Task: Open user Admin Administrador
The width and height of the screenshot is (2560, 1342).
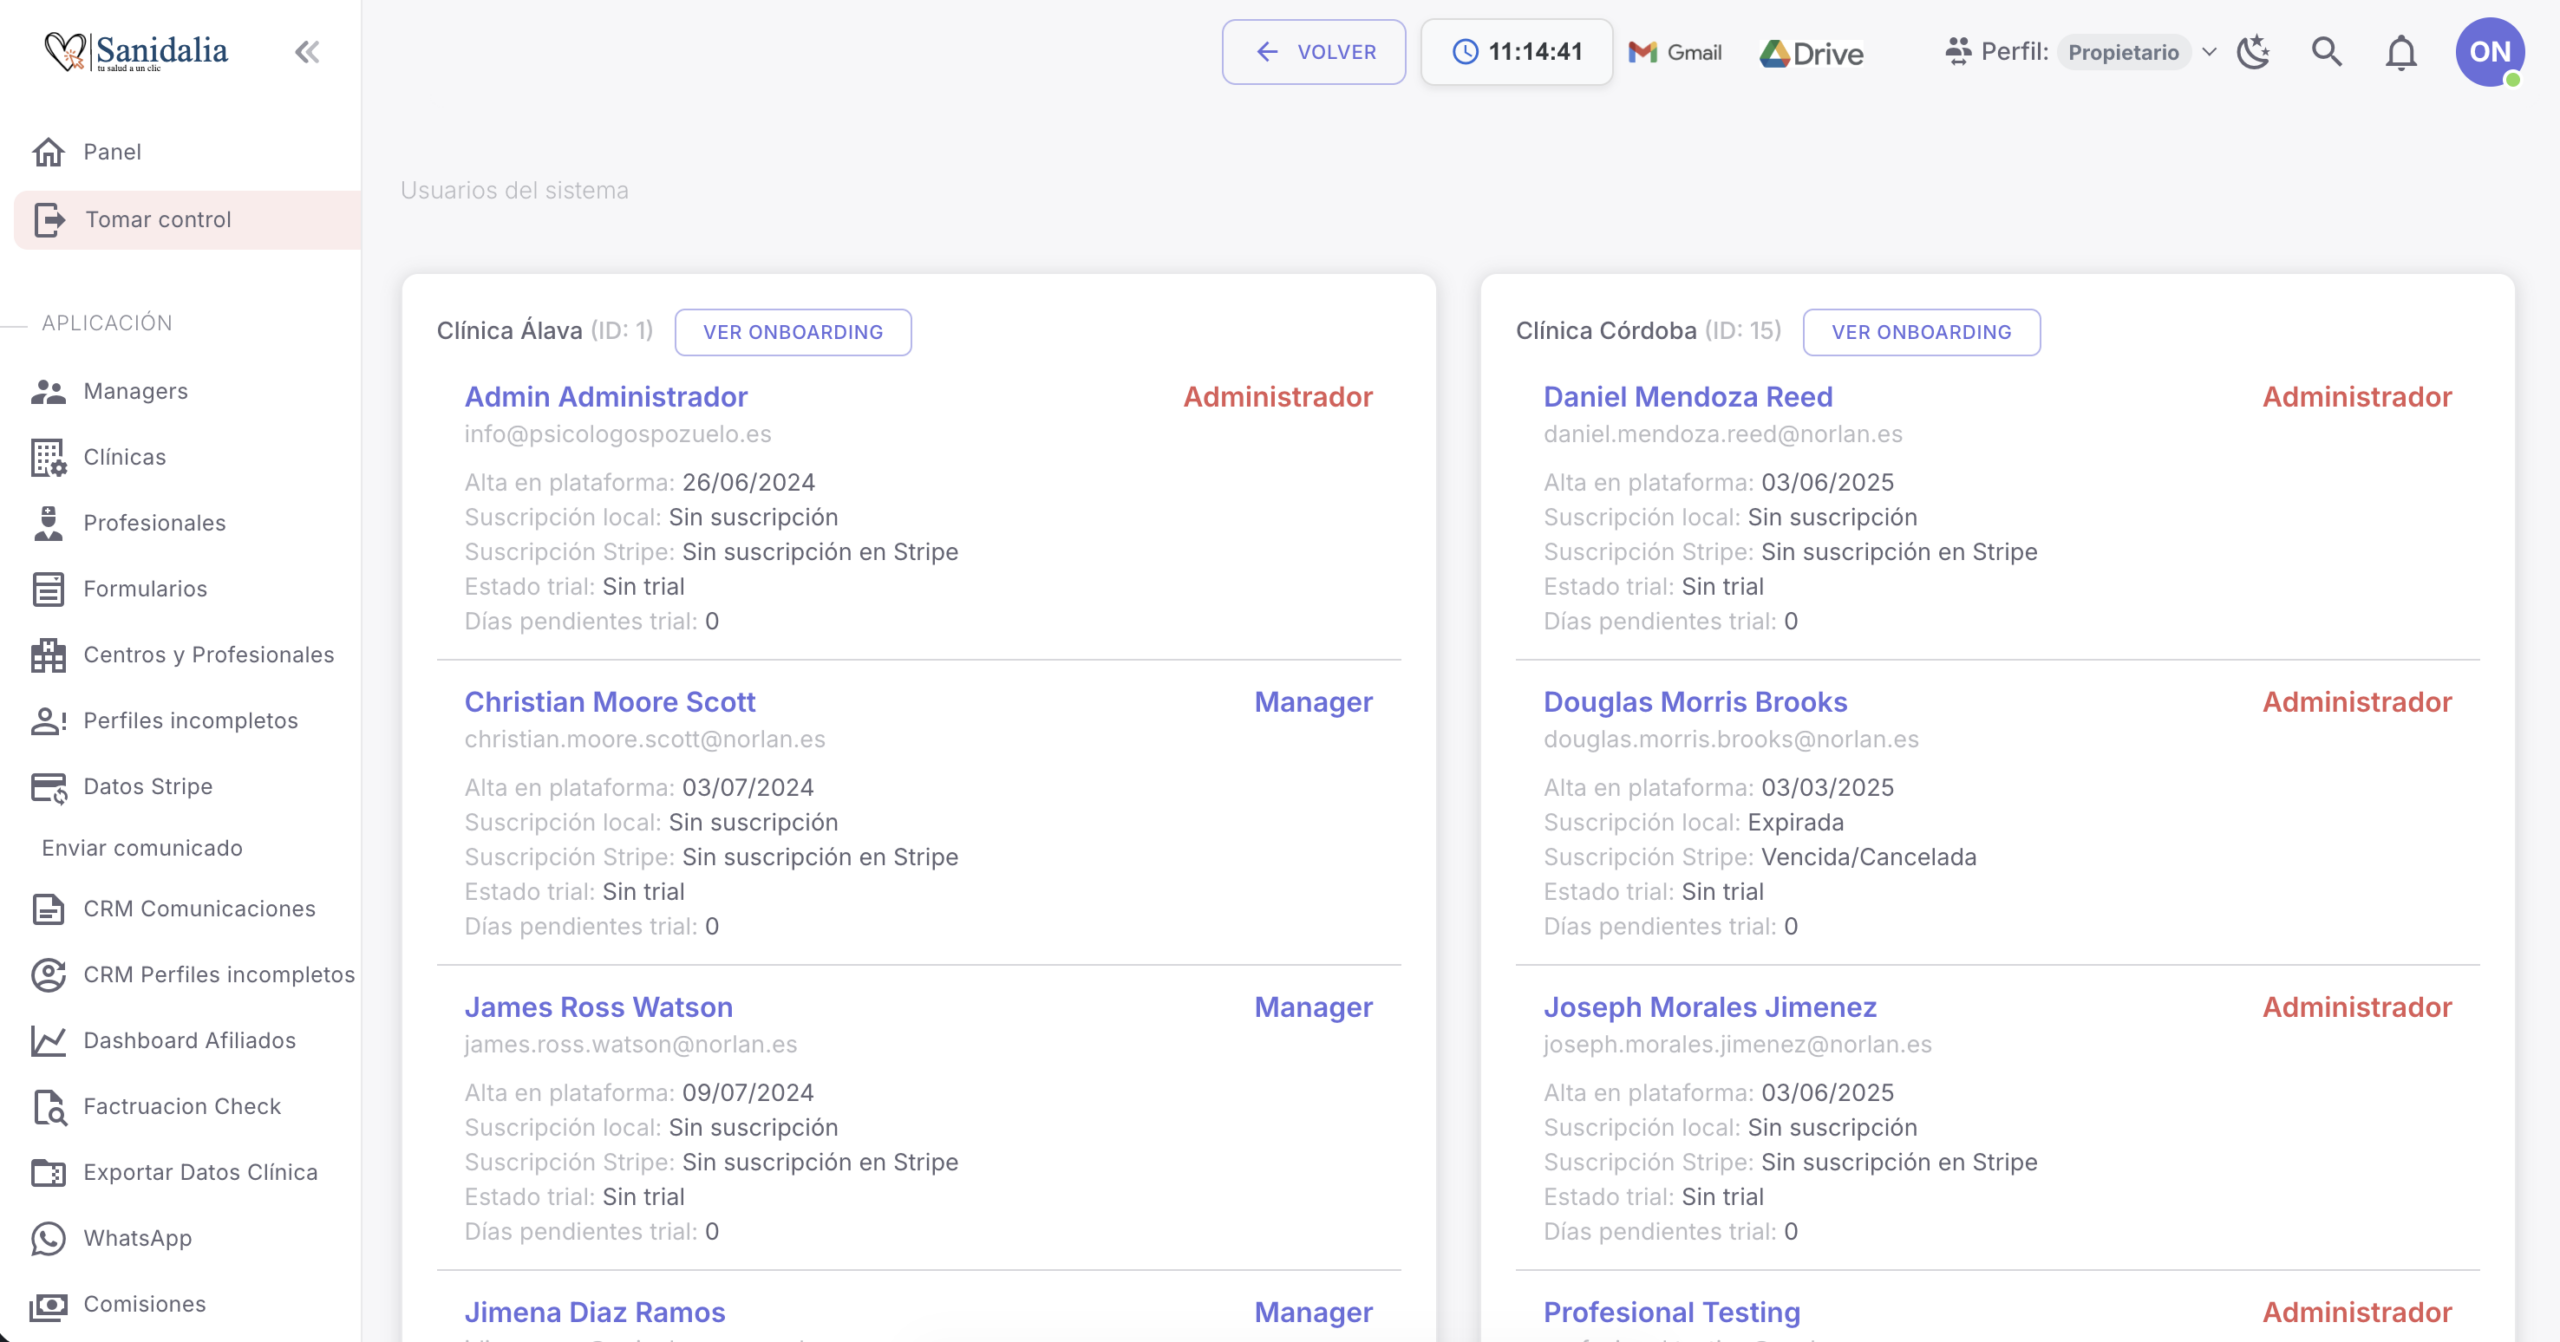Action: 606,397
